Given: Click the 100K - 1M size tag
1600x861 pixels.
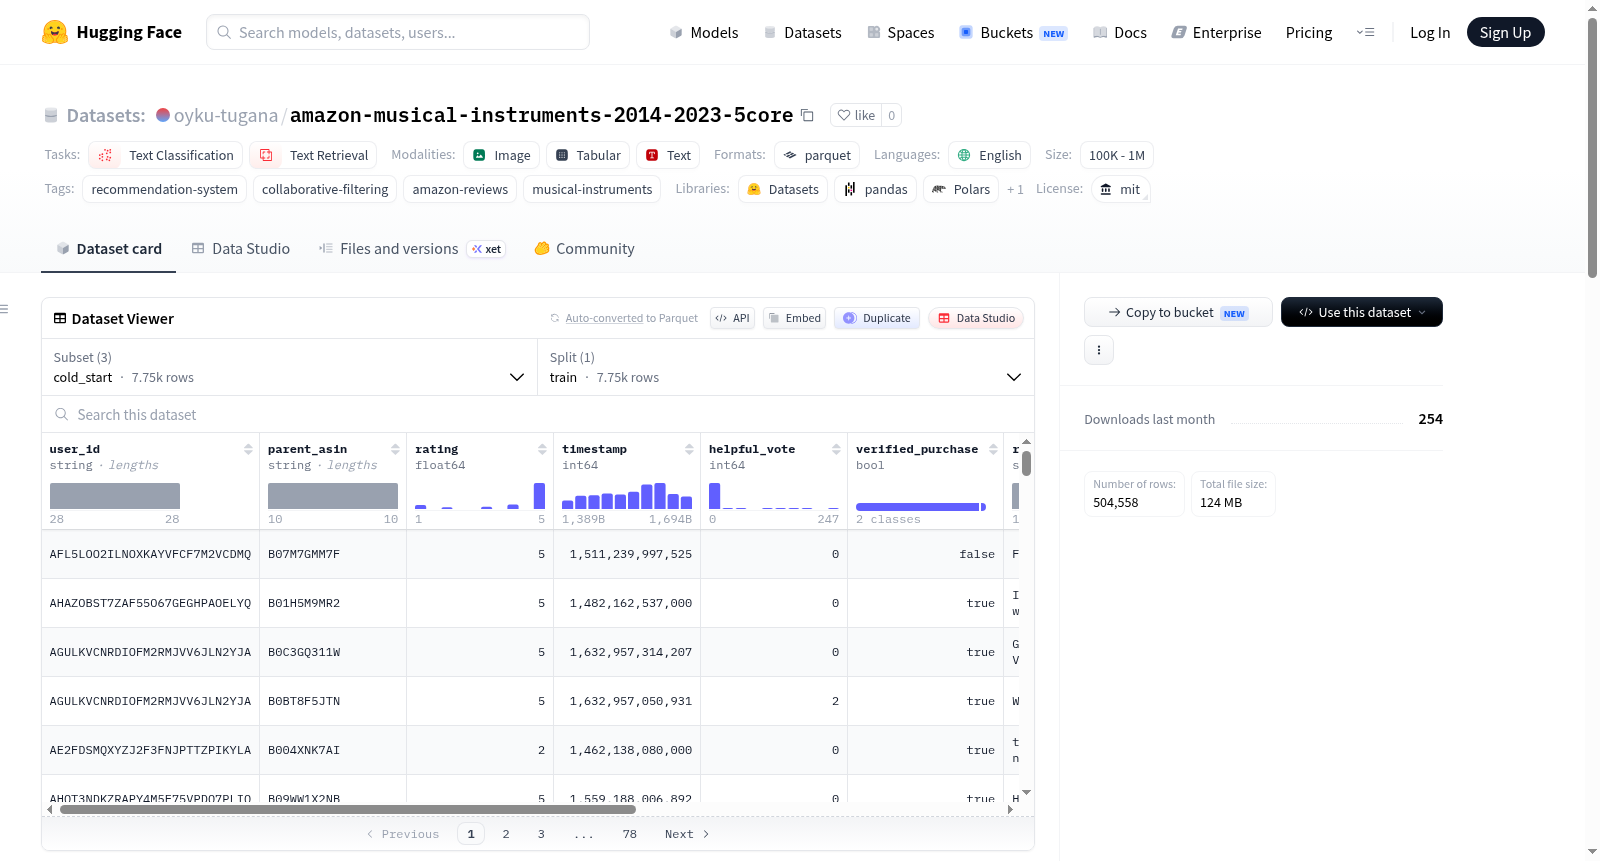Looking at the screenshot, I should tap(1117, 155).
